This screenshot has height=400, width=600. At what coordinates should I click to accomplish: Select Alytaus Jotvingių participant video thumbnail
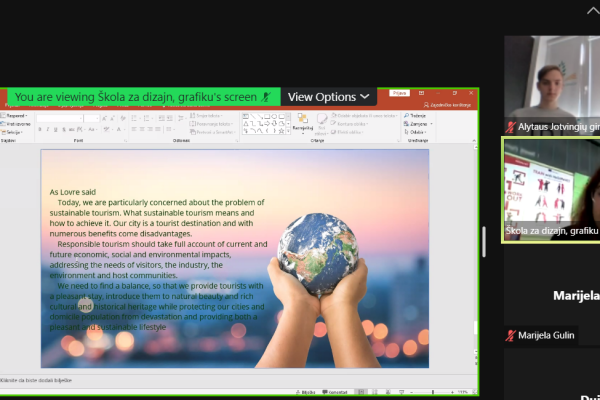click(x=552, y=85)
